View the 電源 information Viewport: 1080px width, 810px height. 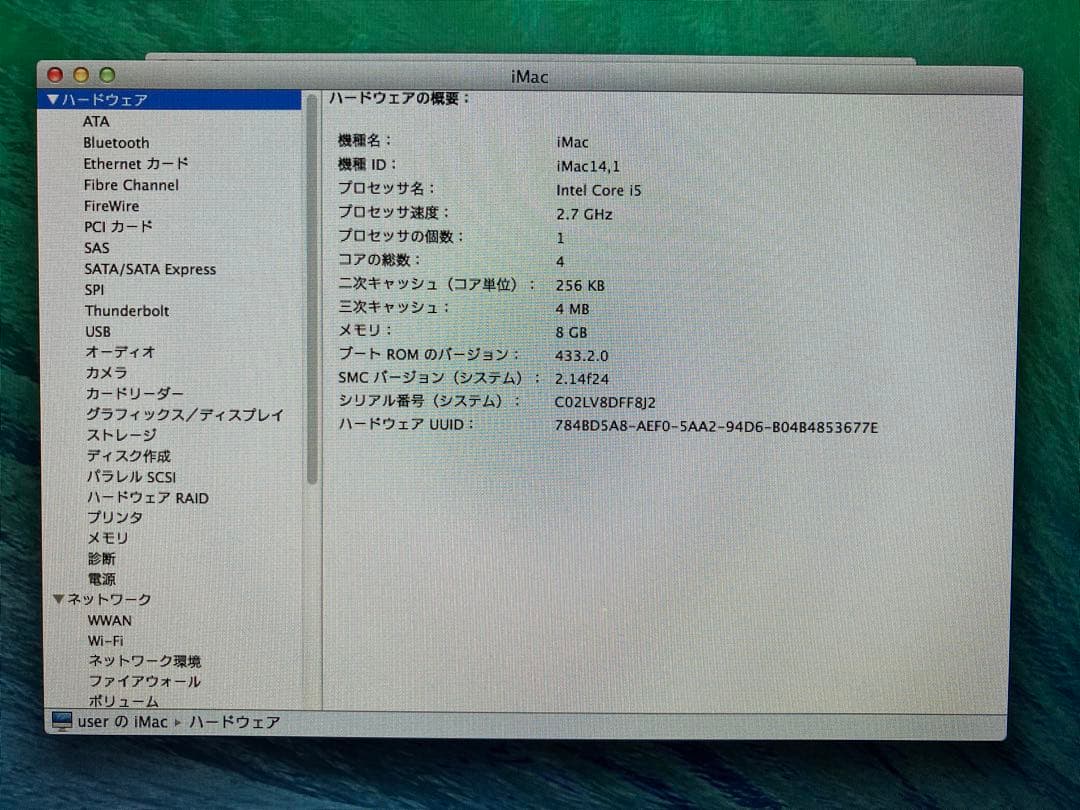click(x=101, y=579)
